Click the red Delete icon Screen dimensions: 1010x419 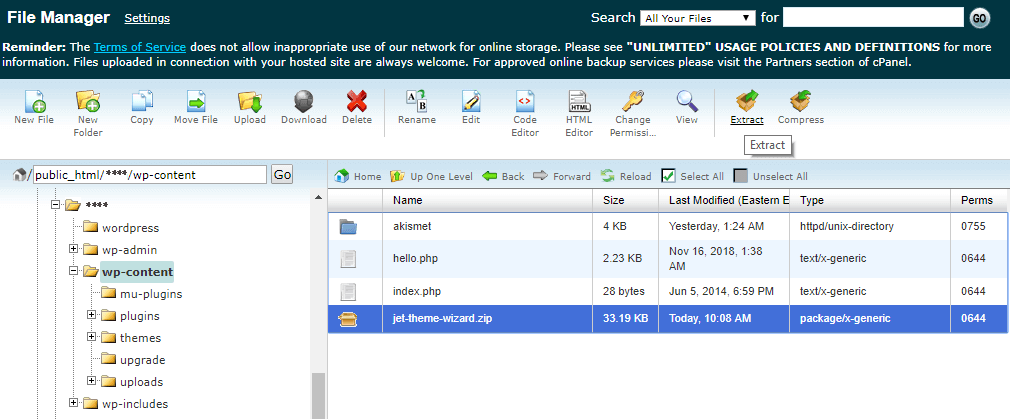tap(357, 102)
